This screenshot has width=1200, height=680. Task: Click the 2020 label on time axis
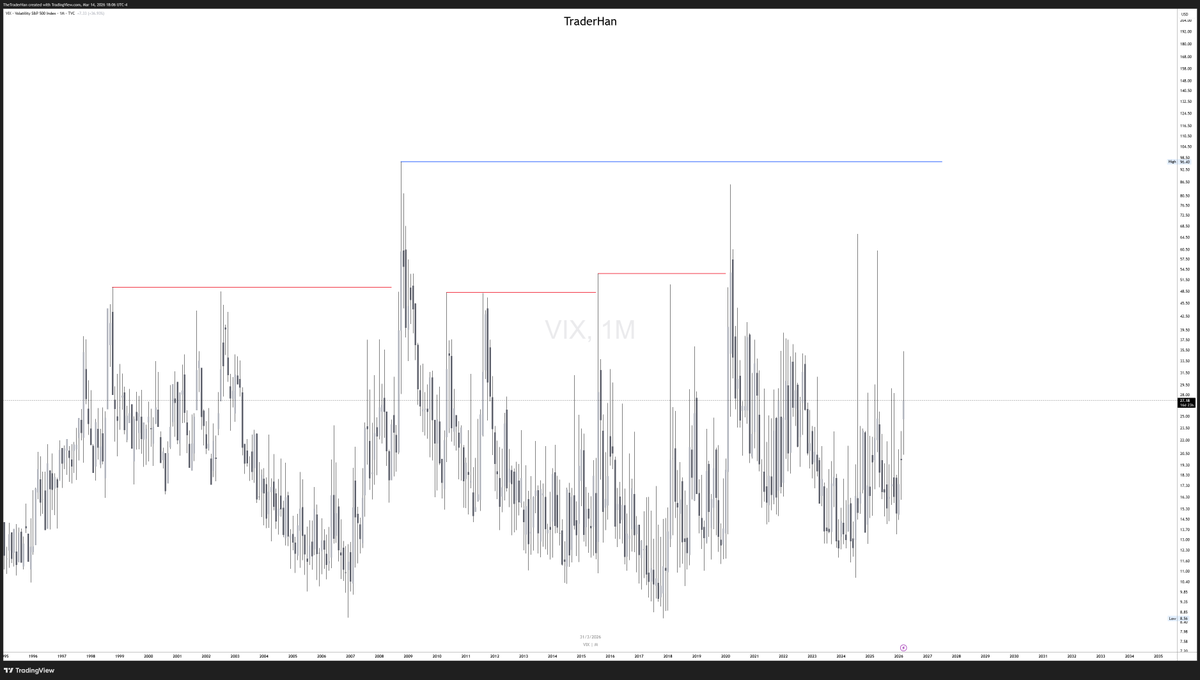tap(725, 656)
